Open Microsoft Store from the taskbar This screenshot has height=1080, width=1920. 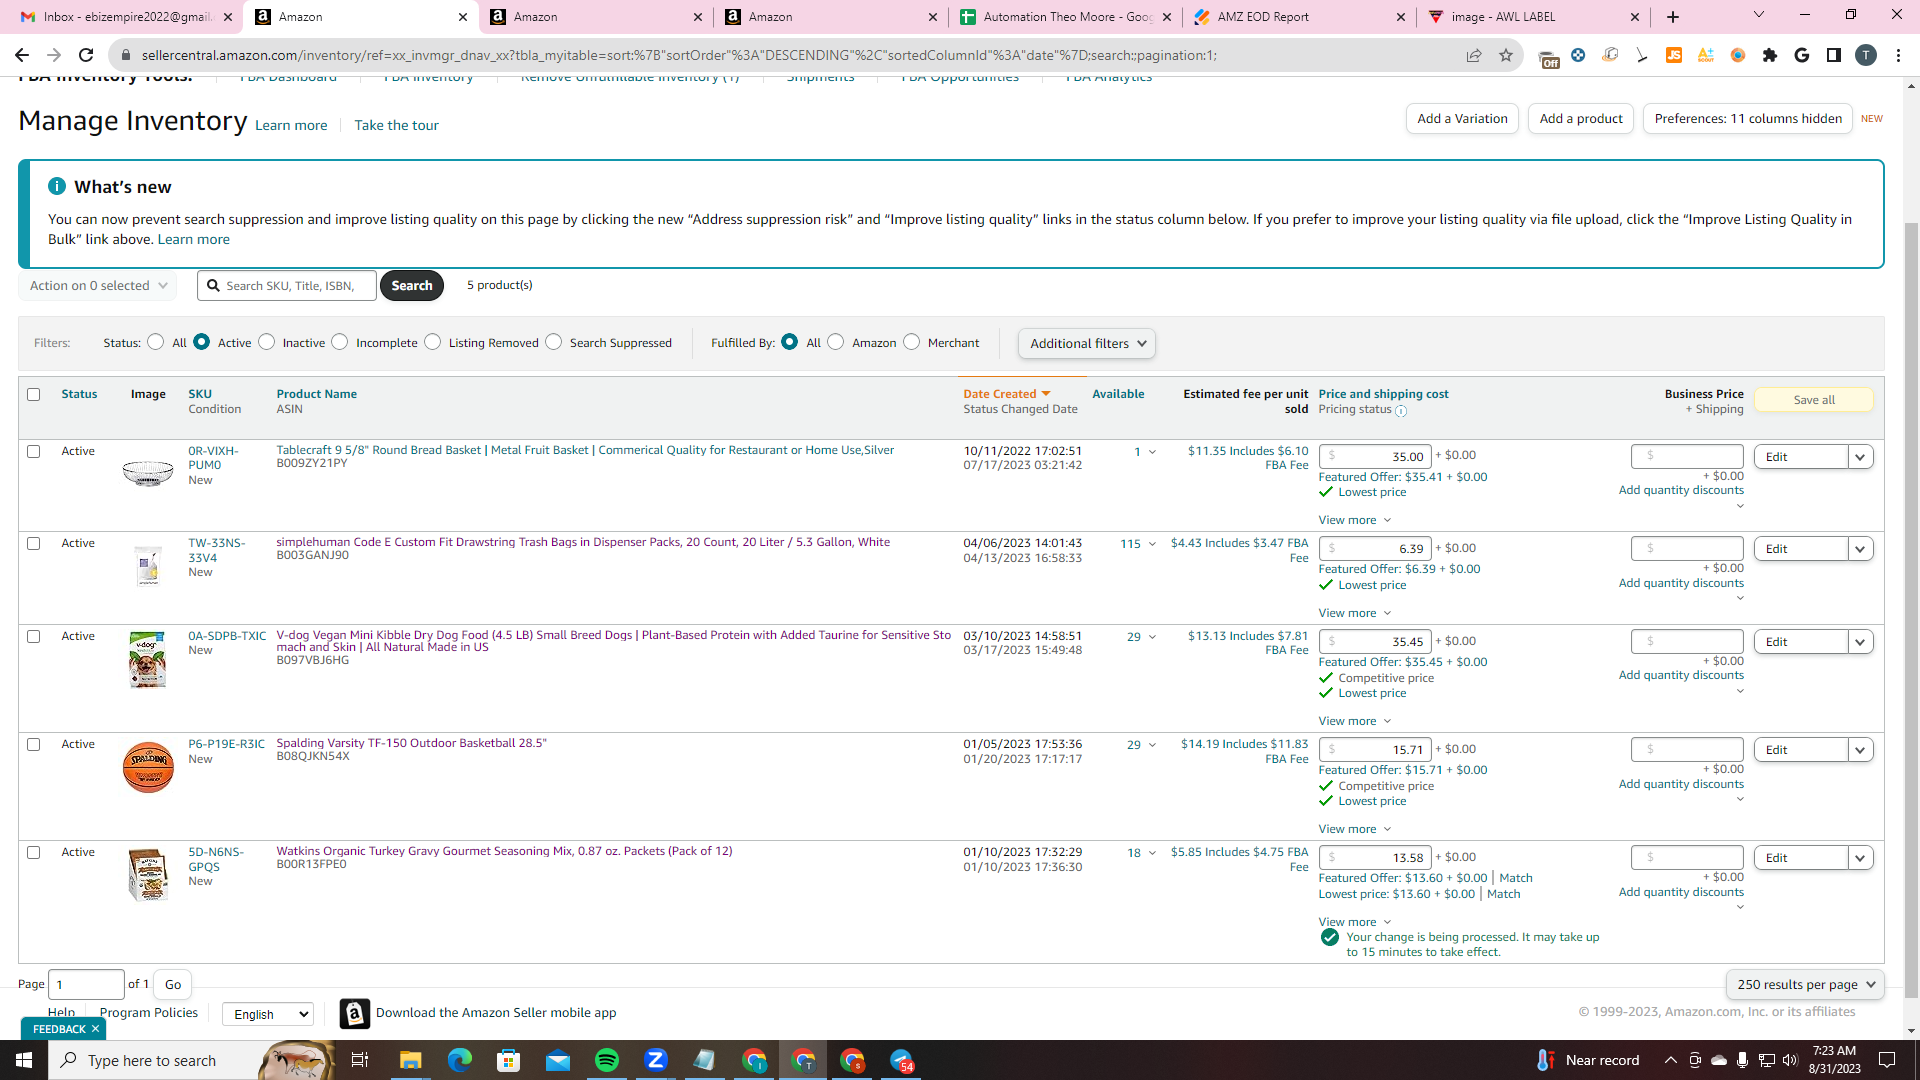(x=509, y=1060)
